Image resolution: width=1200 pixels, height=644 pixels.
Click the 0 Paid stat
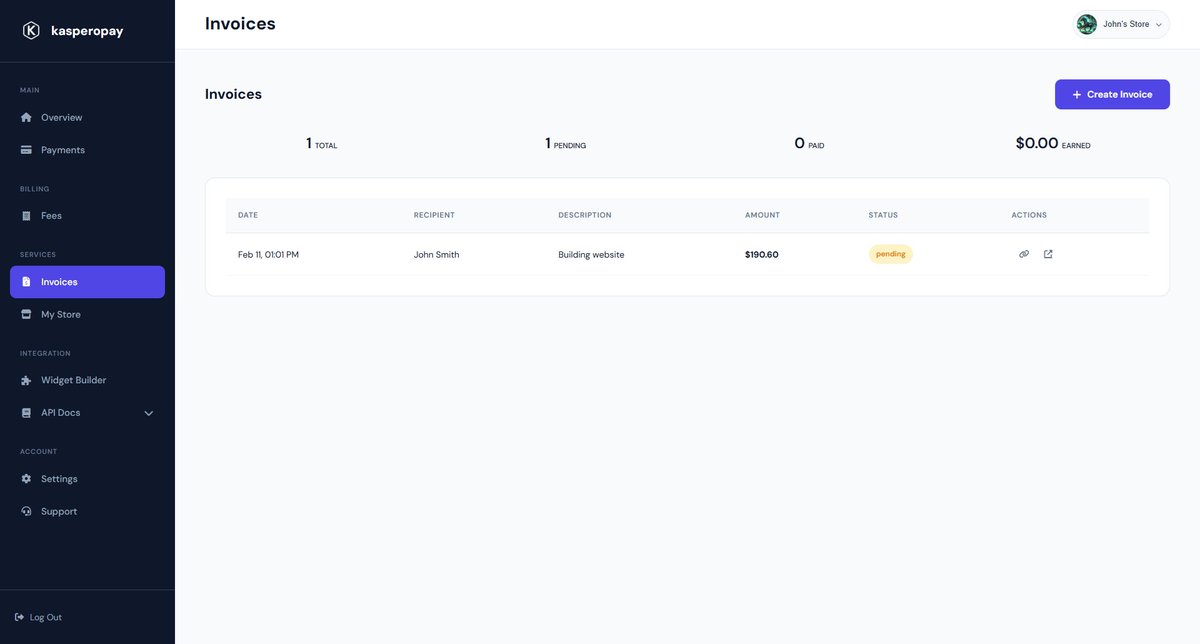click(809, 143)
